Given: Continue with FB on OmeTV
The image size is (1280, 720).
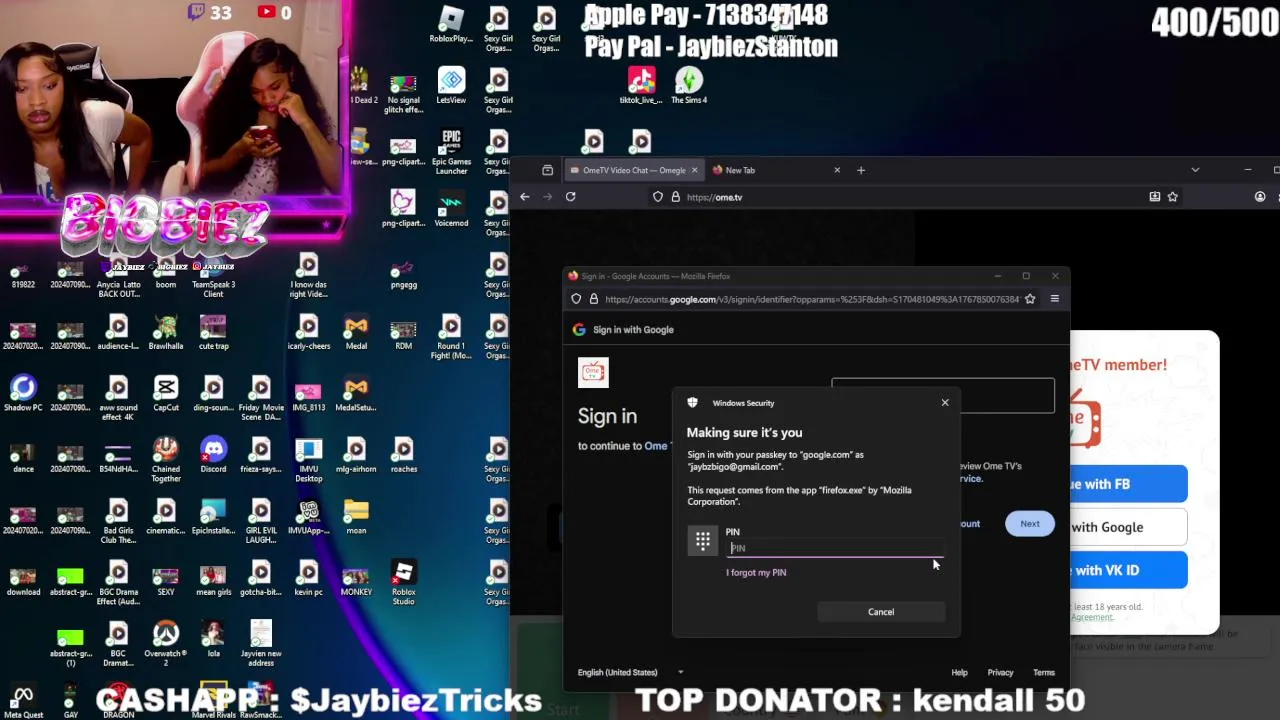Looking at the screenshot, I should click(x=1128, y=484).
